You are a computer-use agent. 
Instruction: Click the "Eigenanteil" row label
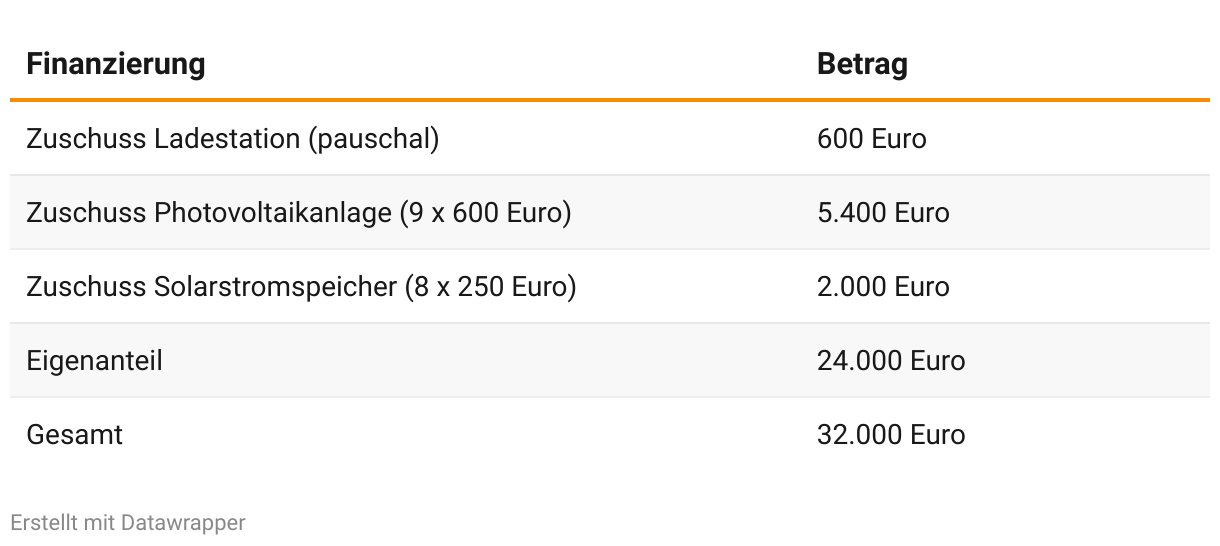click(94, 360)
